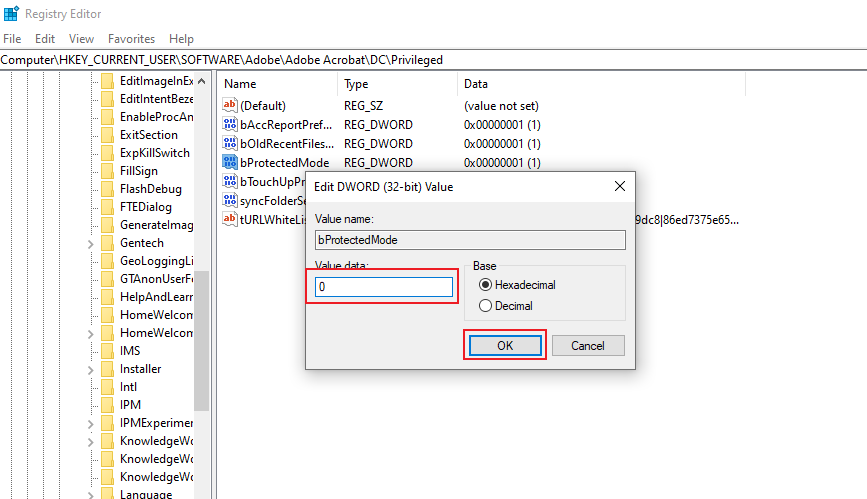This screenshot has height=499, width=867.
Task: Click bAccReportPref data 0x00000001 (1)
Action: click(502, 124)
